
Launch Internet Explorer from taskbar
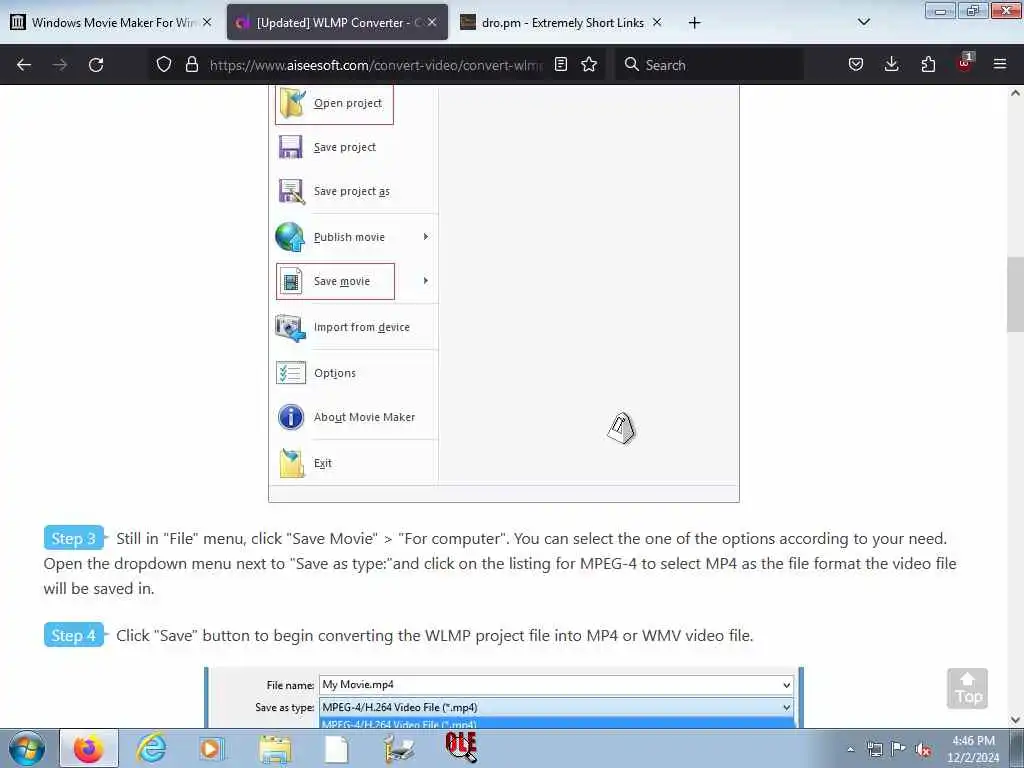coord(151,748)
